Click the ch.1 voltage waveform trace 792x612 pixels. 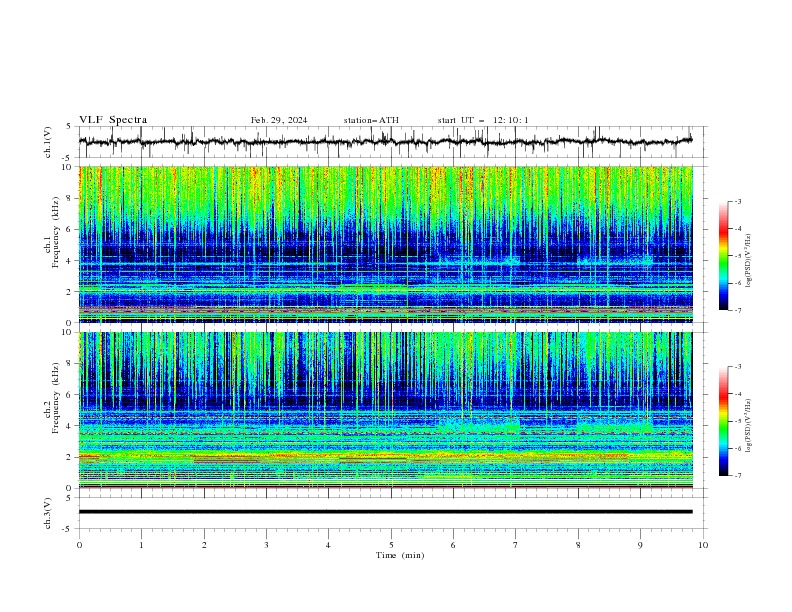[x=385, y=142]
